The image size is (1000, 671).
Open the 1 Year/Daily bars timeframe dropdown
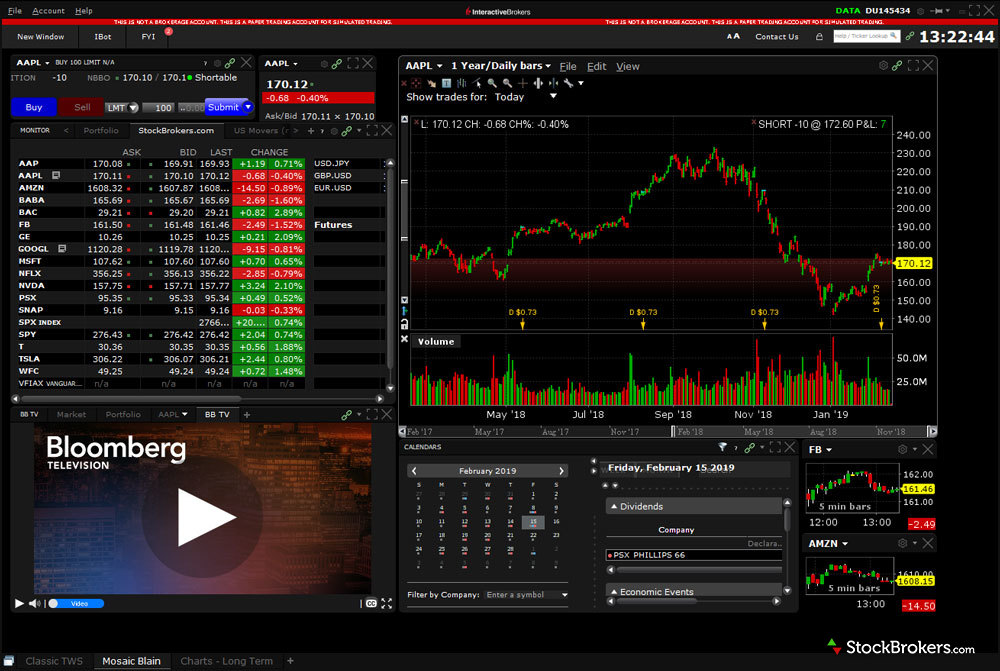point(501,66)
